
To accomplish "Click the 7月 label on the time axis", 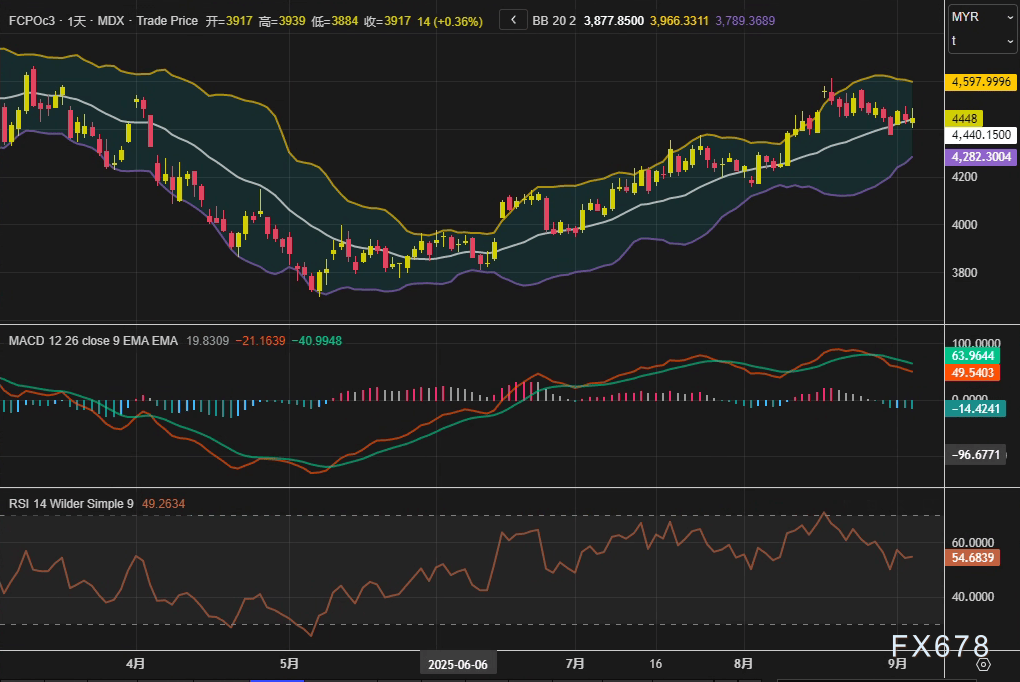I will (x=575, y=663).
